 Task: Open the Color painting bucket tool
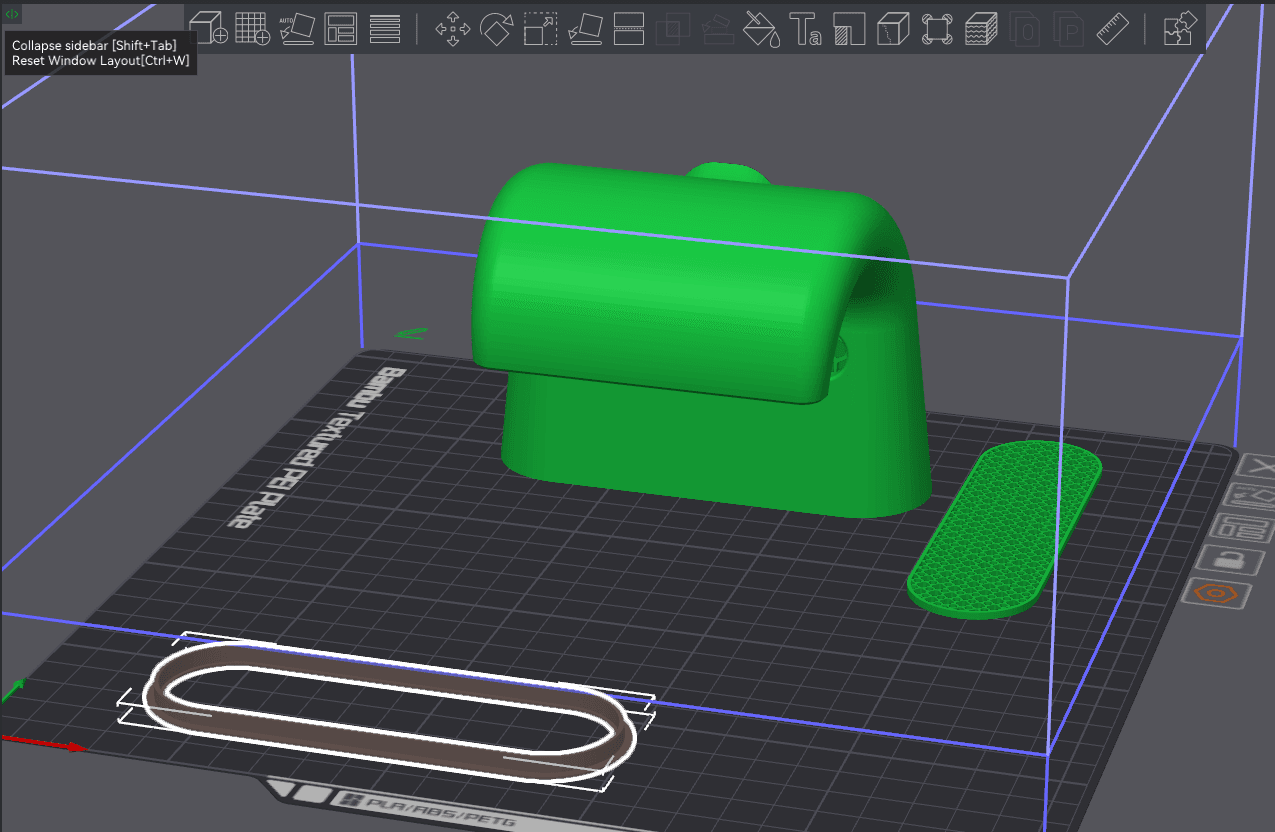tap(761, 28)
